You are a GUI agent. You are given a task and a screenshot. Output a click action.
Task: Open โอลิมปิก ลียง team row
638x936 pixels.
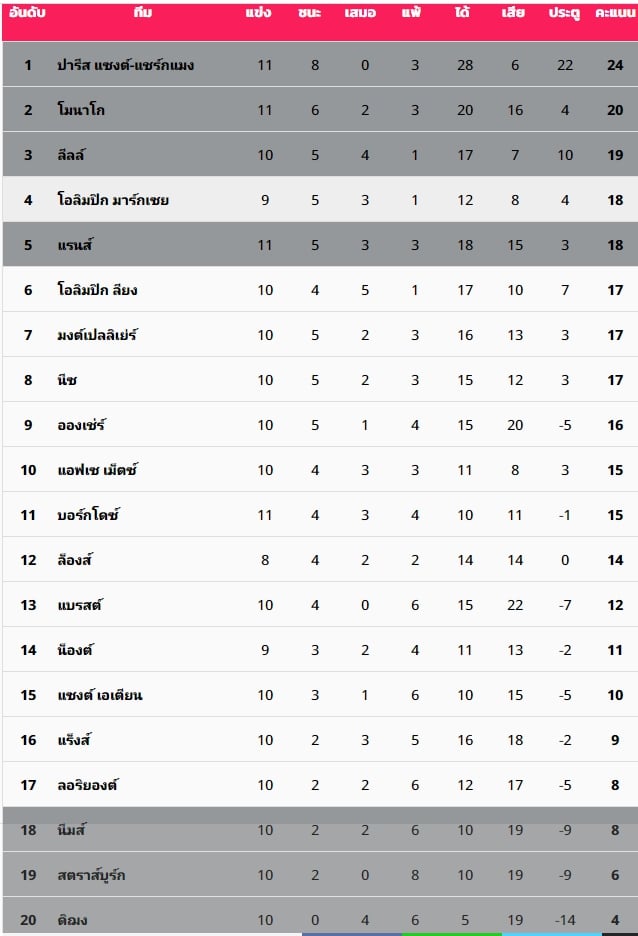(x=320, y=290)
